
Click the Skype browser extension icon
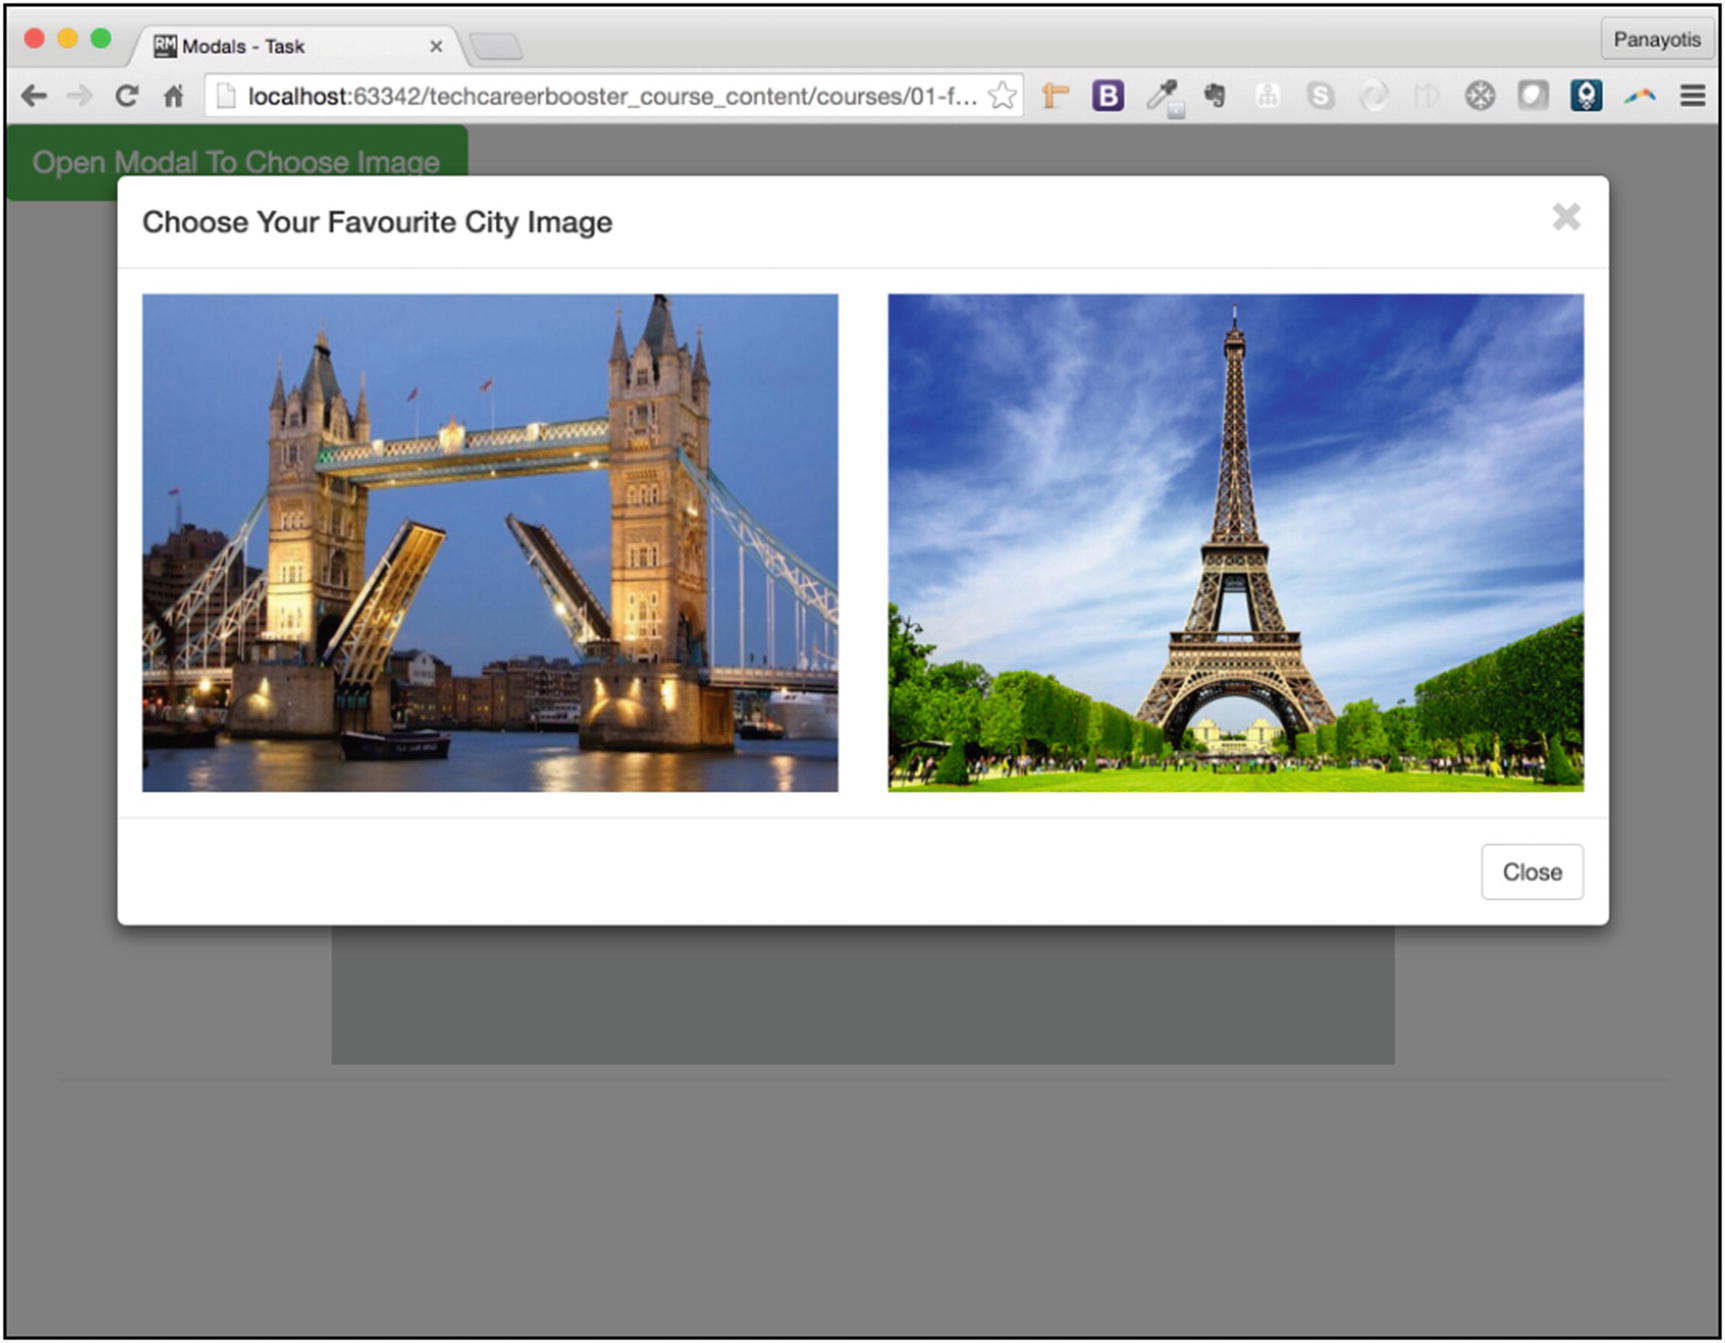1322,95
